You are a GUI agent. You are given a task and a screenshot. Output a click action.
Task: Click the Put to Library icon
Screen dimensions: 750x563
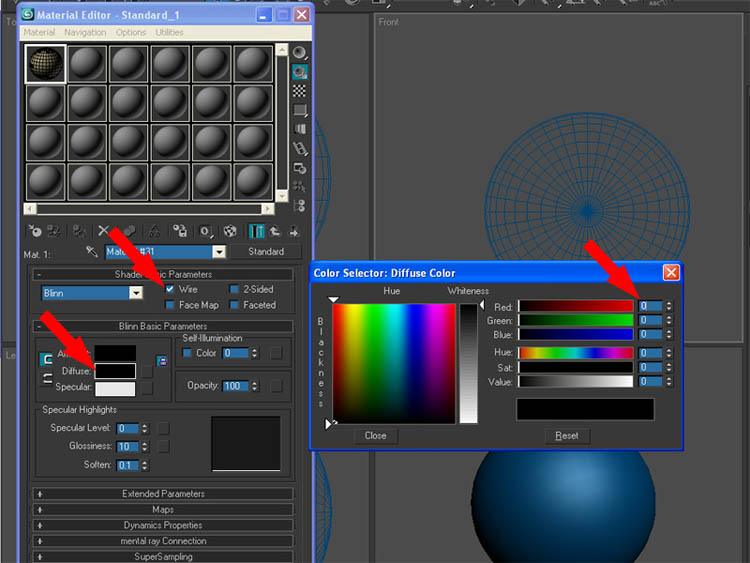point(180,231)
